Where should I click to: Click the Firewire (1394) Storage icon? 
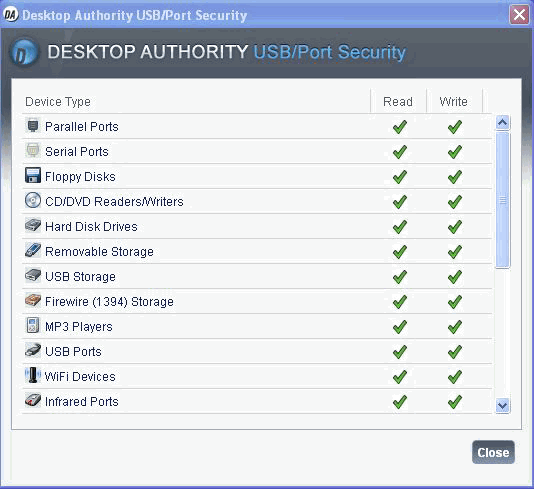coord(33,300)
